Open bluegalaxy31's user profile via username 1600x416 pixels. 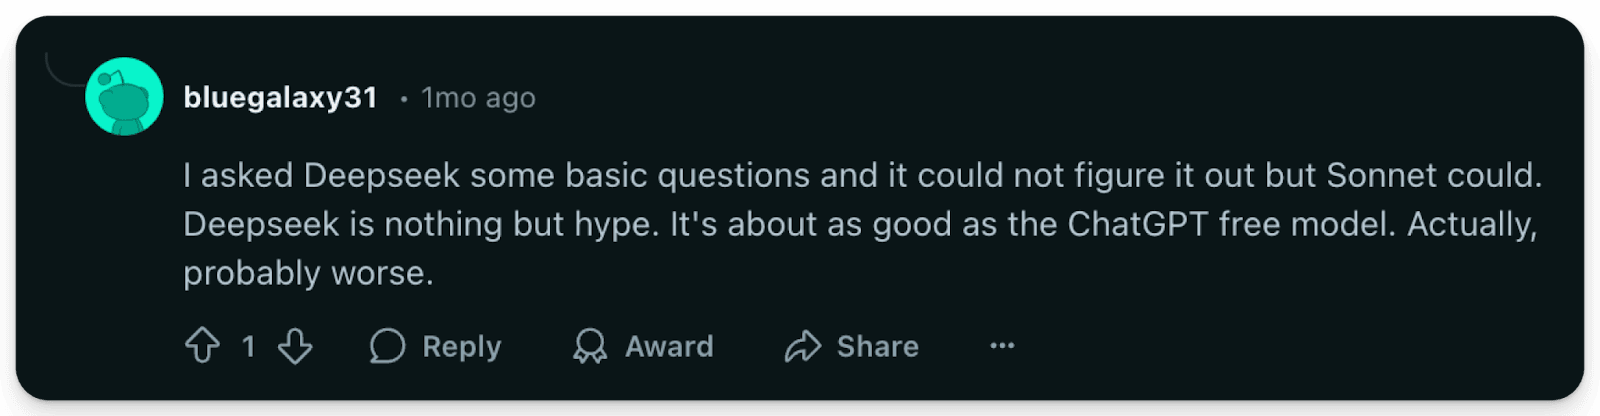click(280, 97)
